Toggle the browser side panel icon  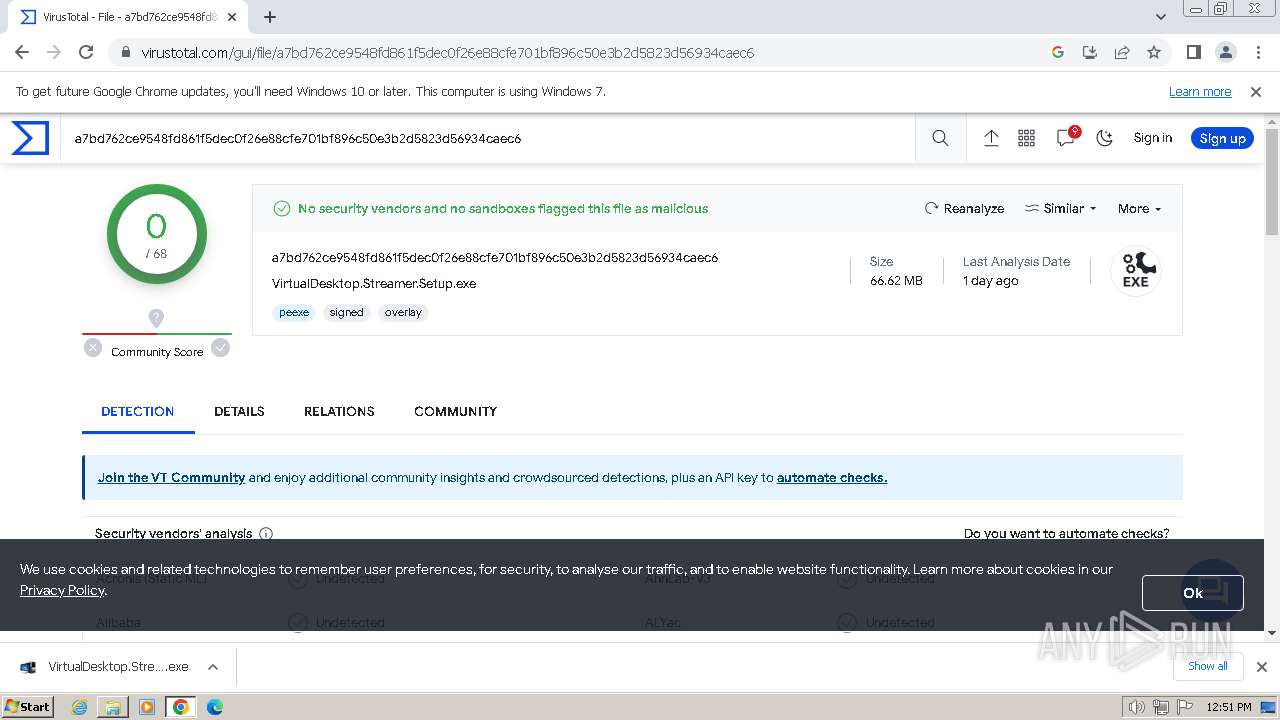point(1193,52)
